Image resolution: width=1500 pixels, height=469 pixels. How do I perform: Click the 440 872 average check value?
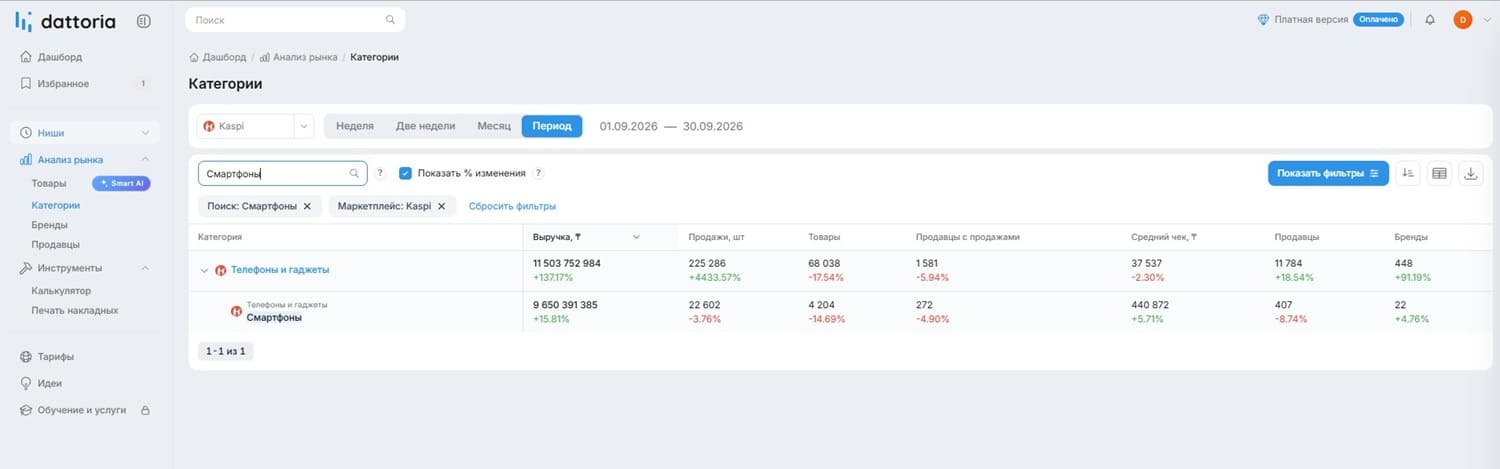click(x=1149, y=304)
